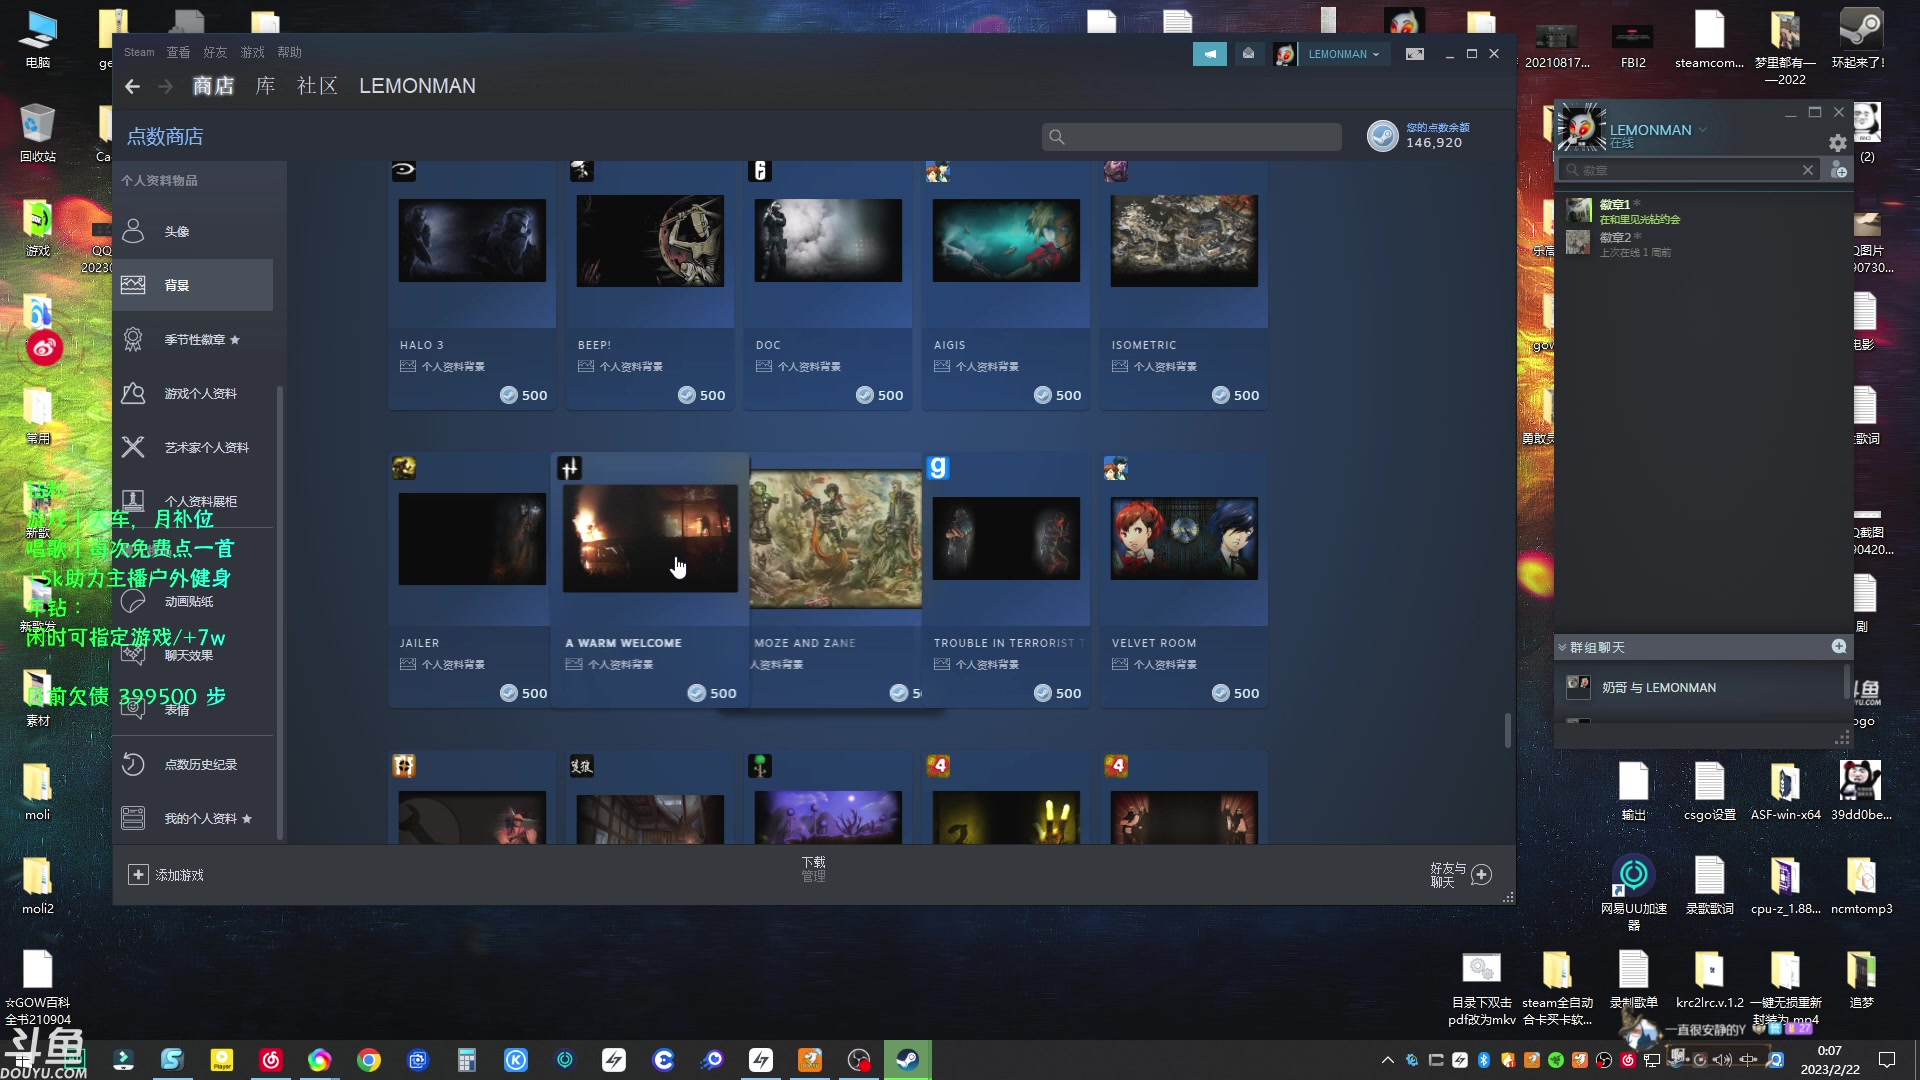Open the ISOMETRIC background item
The height and width of the screenshot is (1080, 1920).
tap(1184, 286)
